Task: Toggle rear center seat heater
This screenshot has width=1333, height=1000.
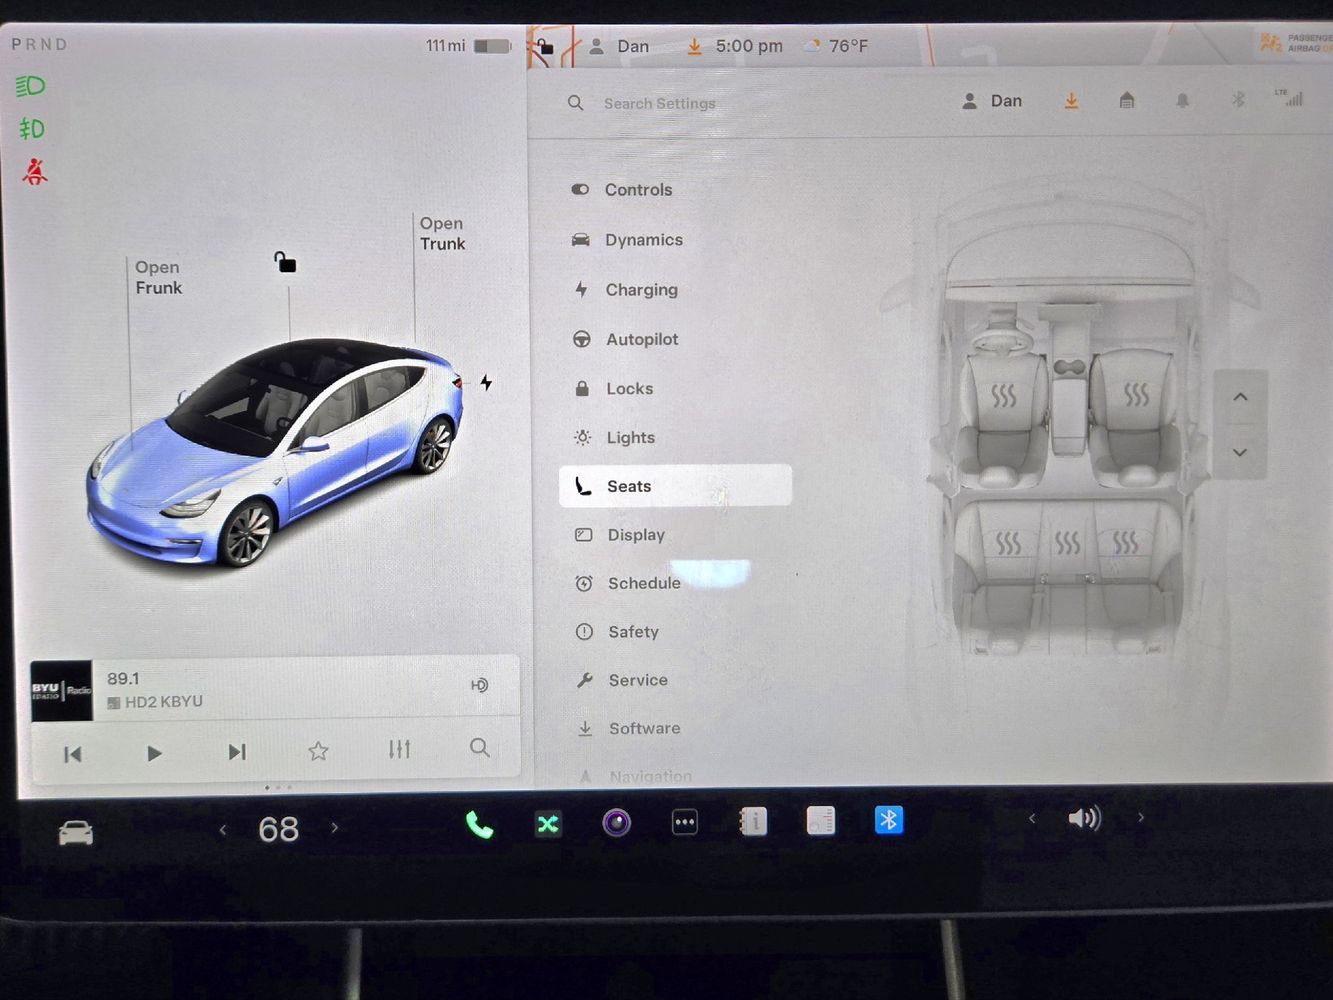Action: coord(1068,543)
